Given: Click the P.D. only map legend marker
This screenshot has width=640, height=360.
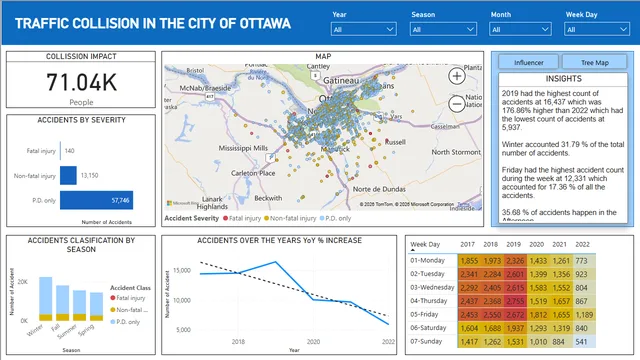Looking at the screenshot, I should [322, 218].
